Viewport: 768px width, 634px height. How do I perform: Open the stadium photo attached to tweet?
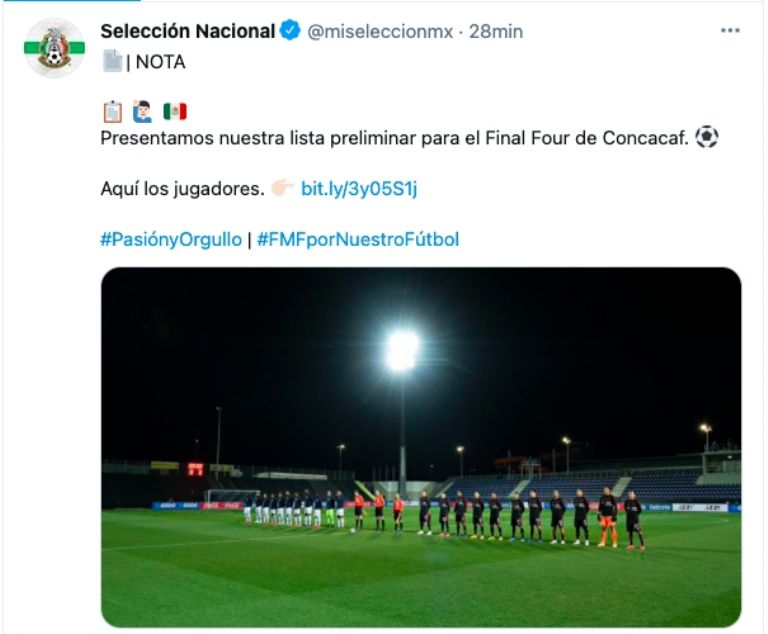click(421, 447)
